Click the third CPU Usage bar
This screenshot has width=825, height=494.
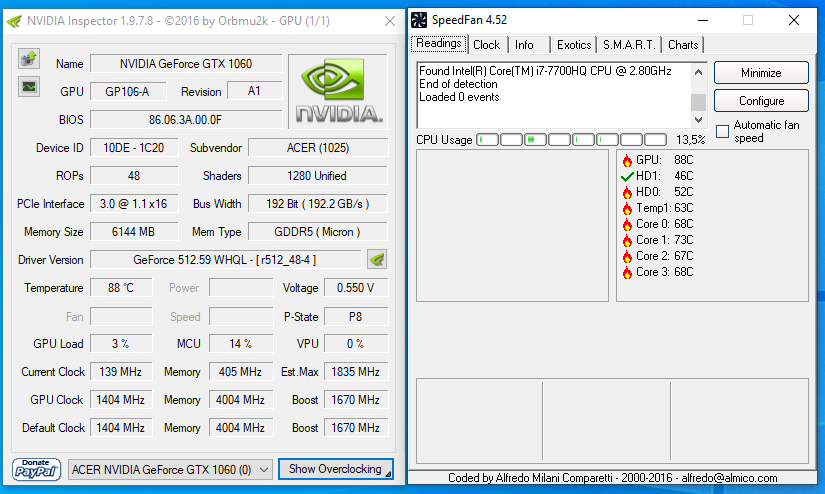(536, 139)
